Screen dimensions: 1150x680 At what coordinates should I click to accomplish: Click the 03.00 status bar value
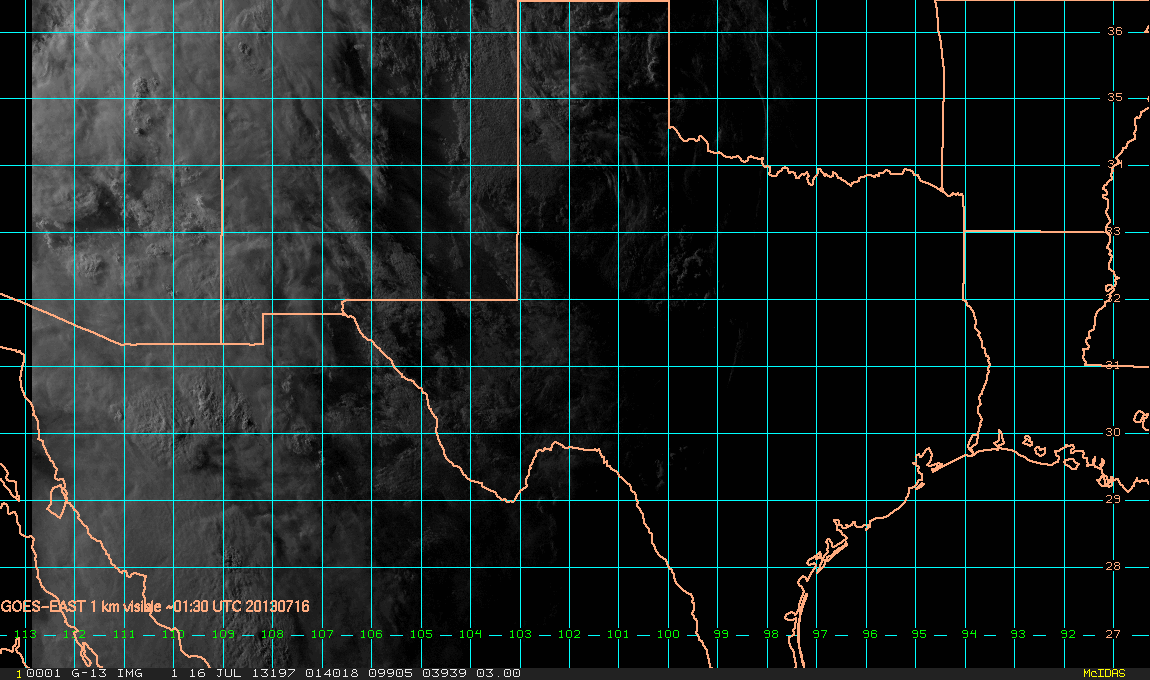click(498, 673)
